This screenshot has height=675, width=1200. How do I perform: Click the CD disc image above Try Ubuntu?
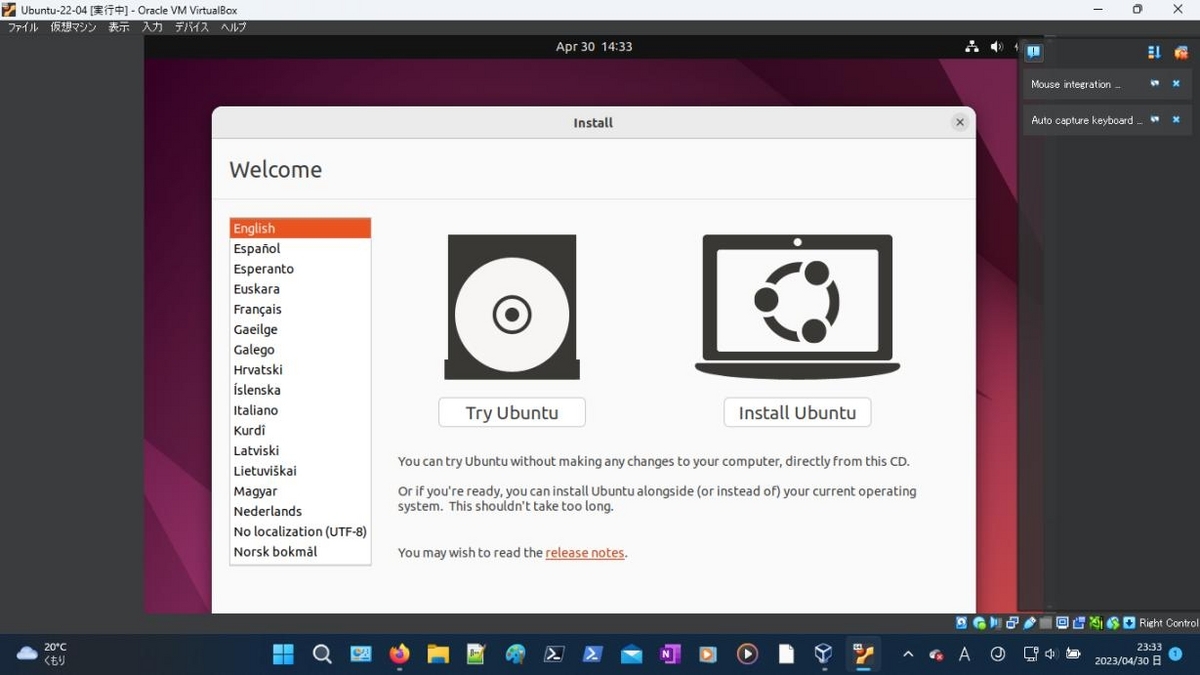pyautogui.click(x=512, y=307)
